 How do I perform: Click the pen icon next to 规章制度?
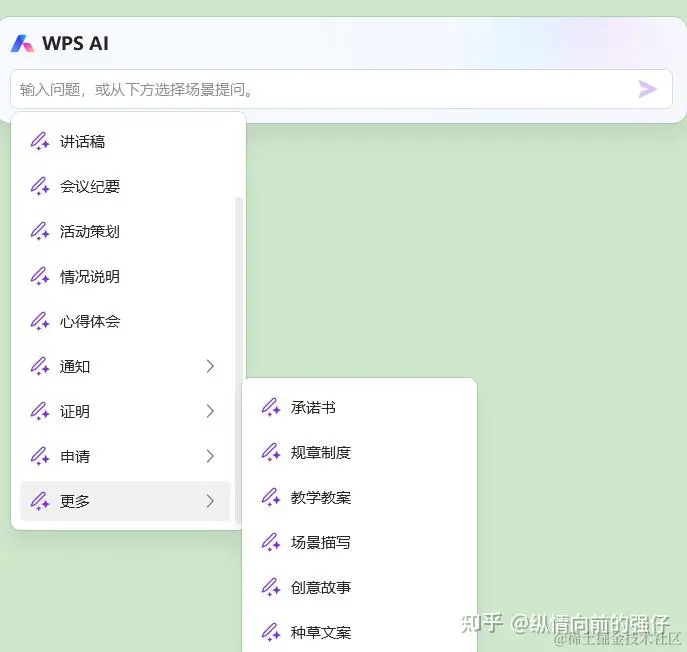pos(271,453)
